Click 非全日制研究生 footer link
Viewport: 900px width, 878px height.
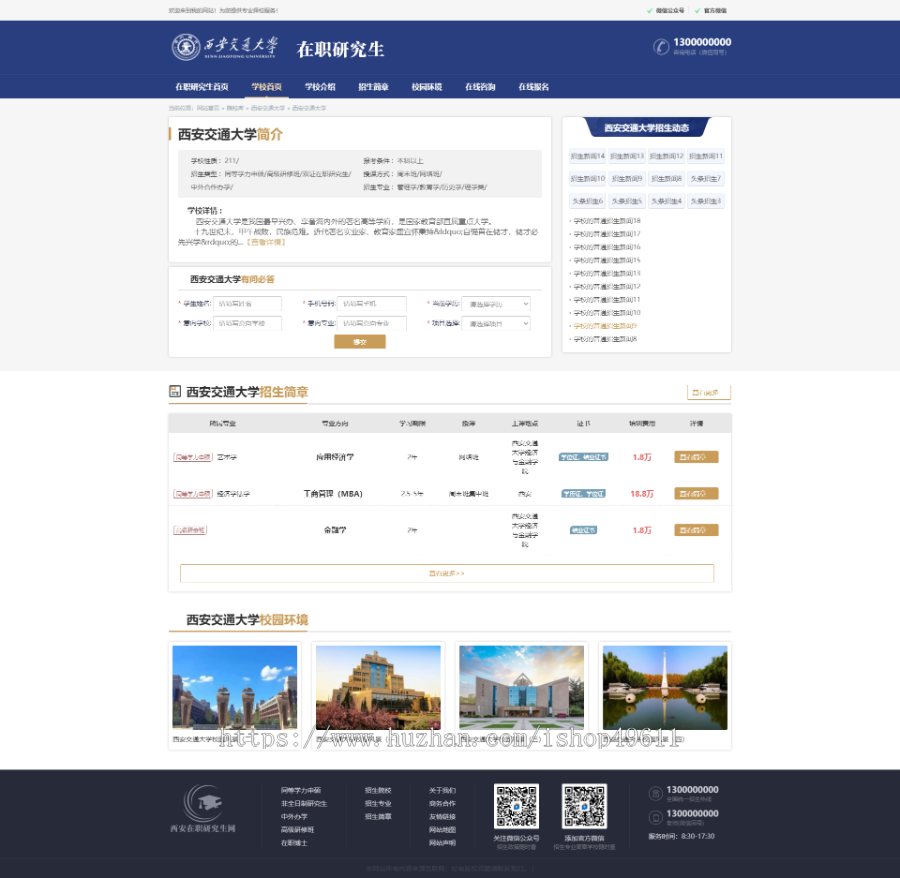[304, 803]
